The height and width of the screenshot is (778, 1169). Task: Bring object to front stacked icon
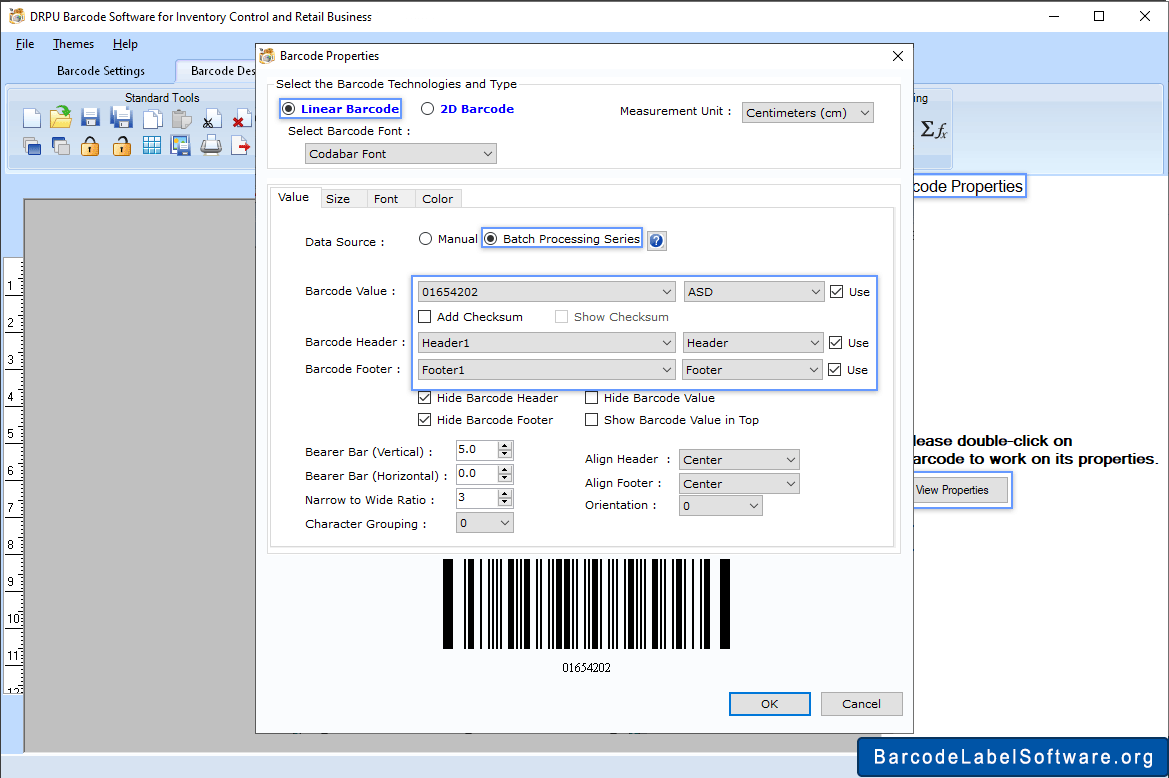pos(31,145)
